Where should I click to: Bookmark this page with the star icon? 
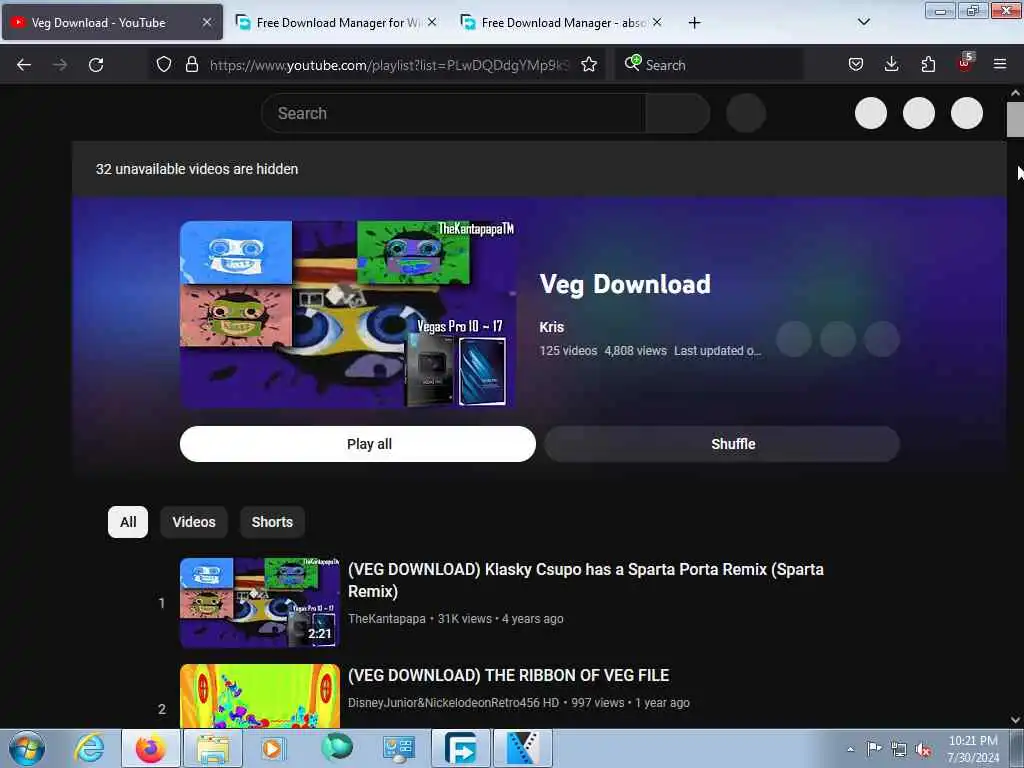coord(589,64)
